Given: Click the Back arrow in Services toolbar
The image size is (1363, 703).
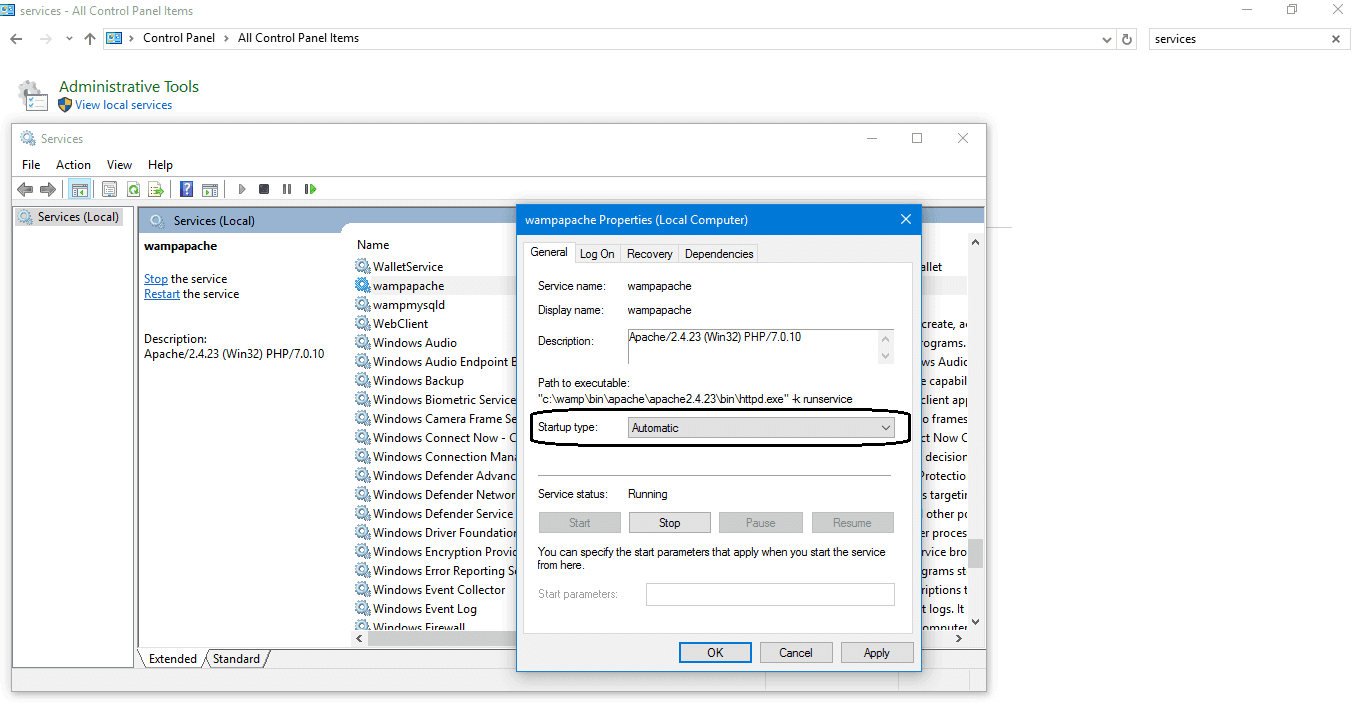Looking at the screenshot, I should tap(25, 189).
